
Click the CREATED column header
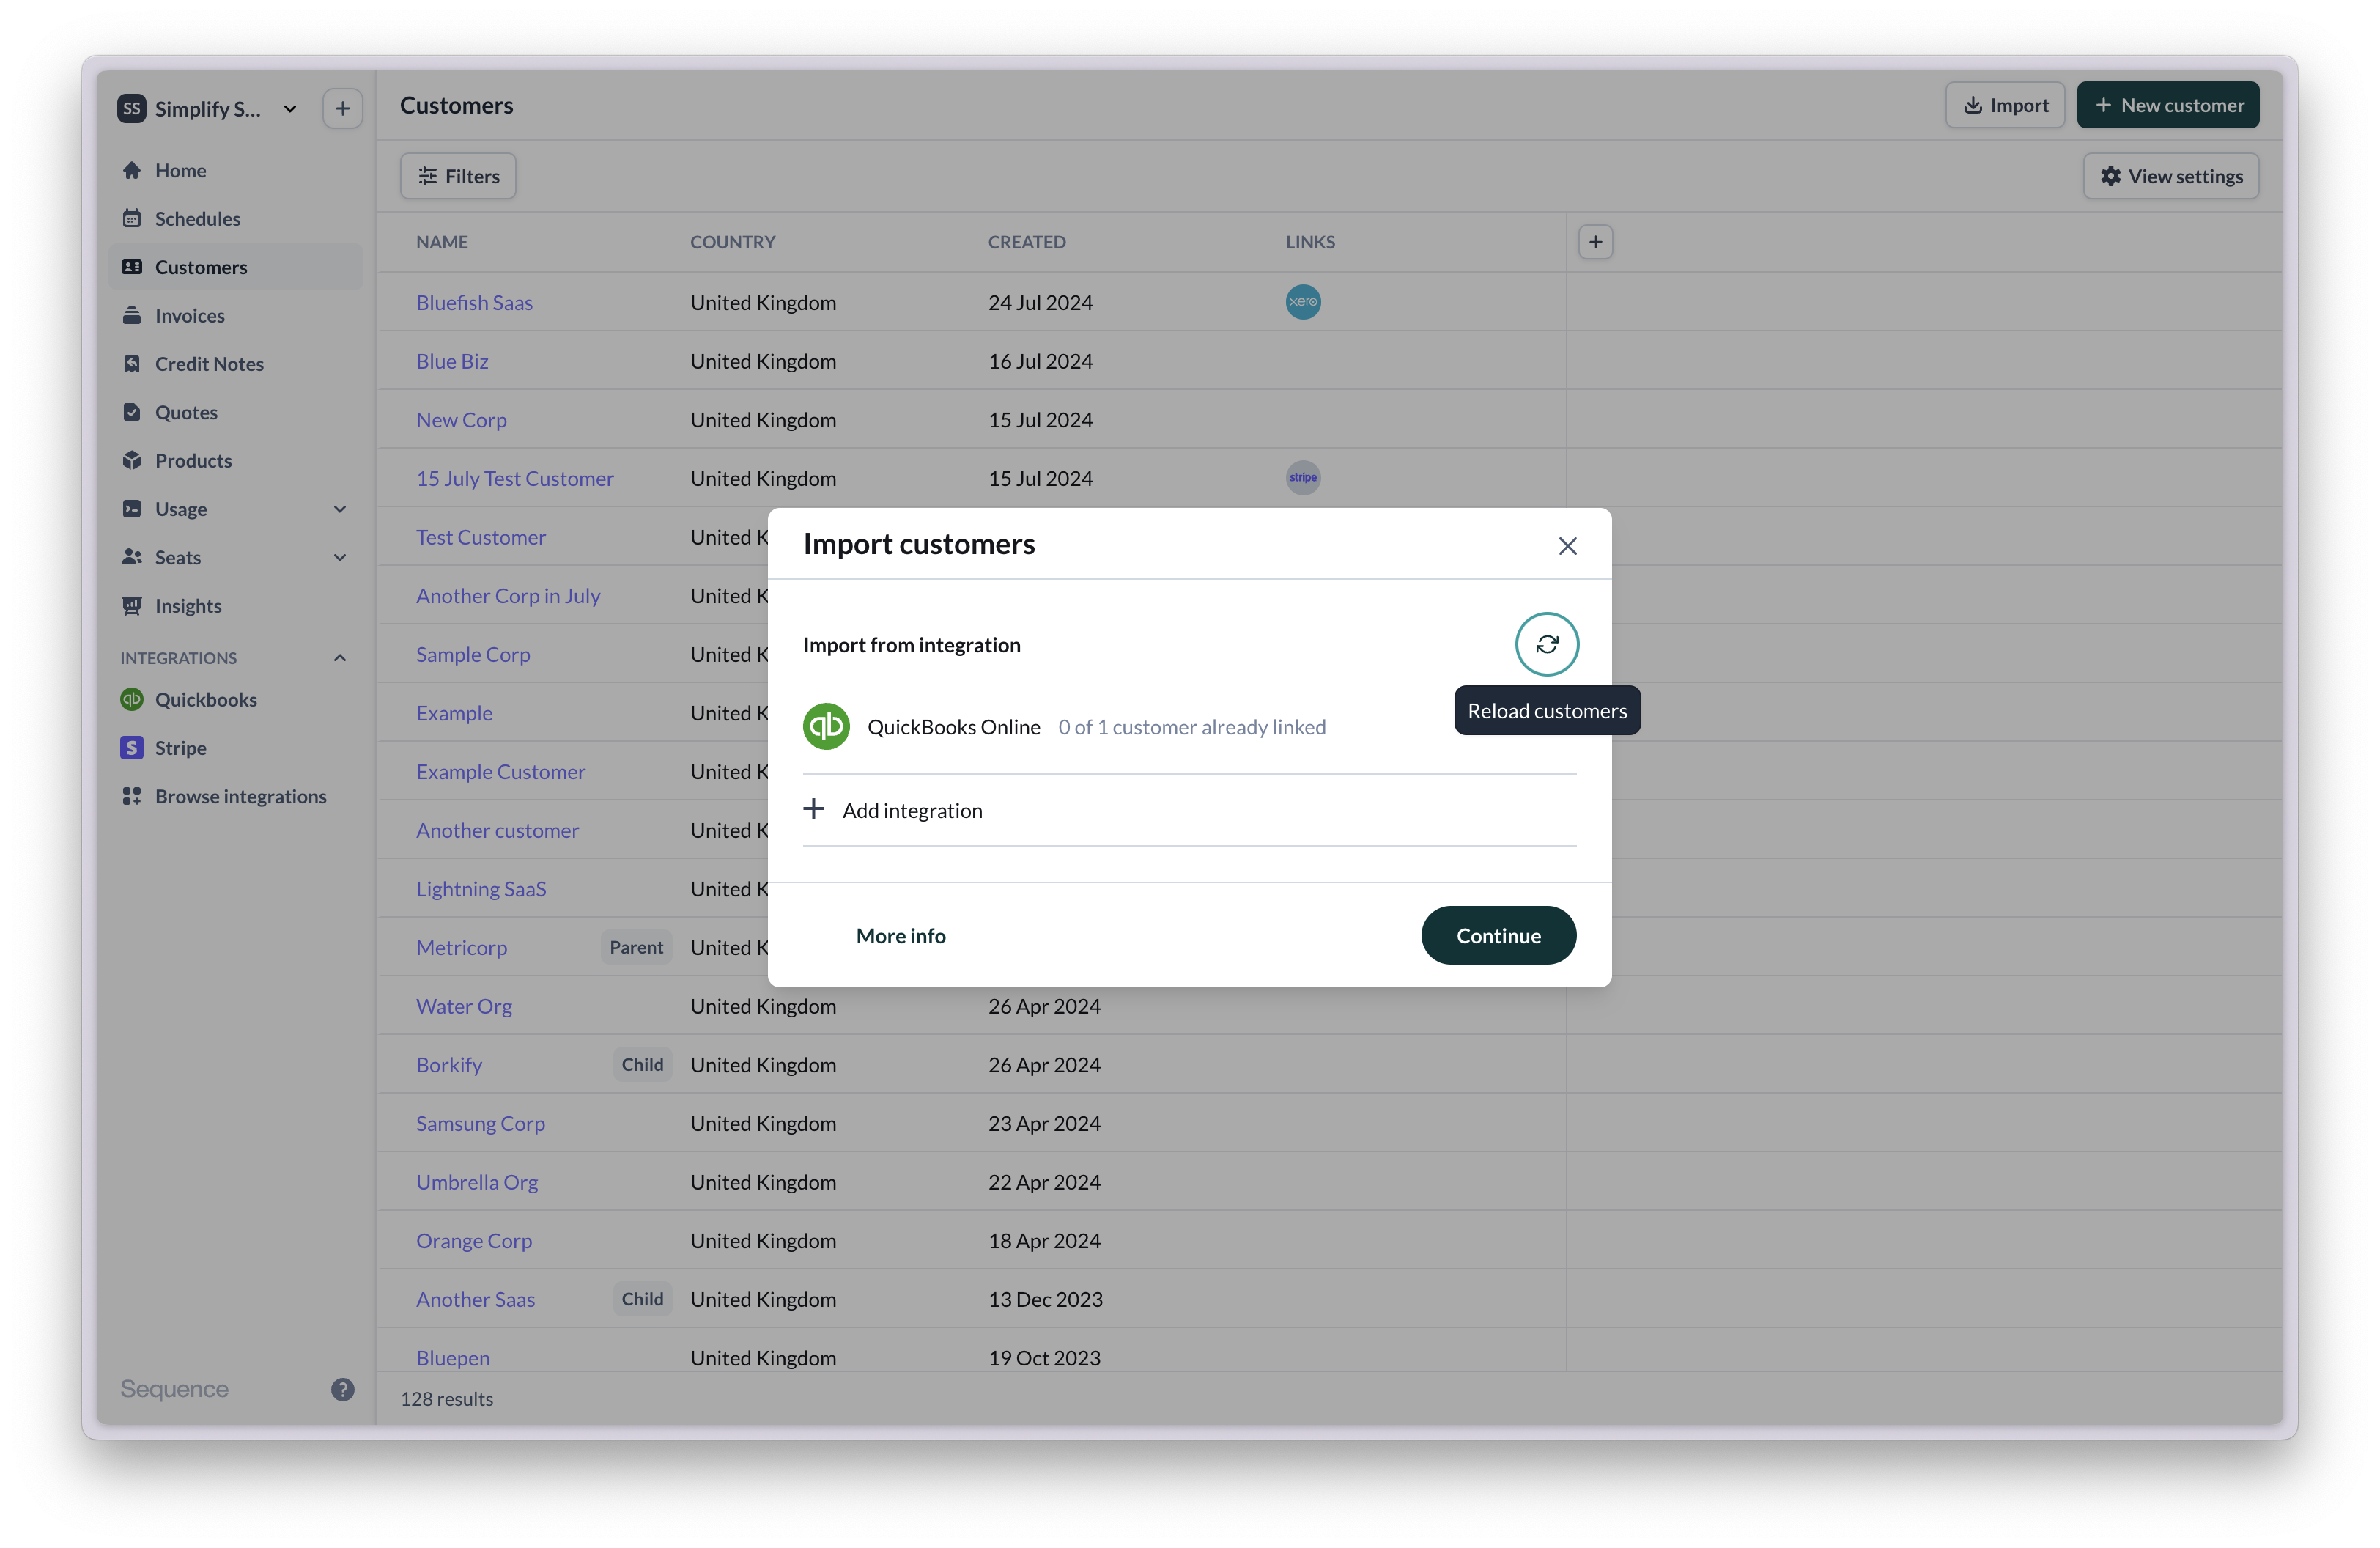pos(1026,242)
